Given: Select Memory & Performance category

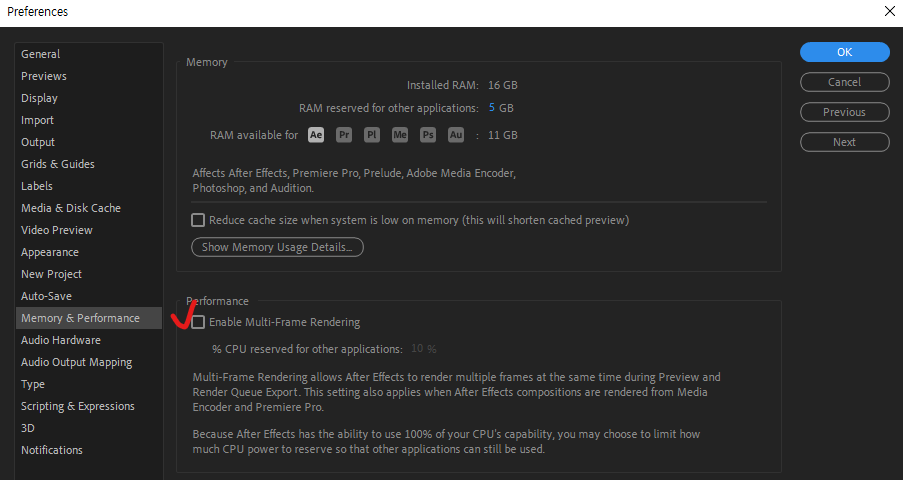Looking at the screenshot, I should pos(89,318).
